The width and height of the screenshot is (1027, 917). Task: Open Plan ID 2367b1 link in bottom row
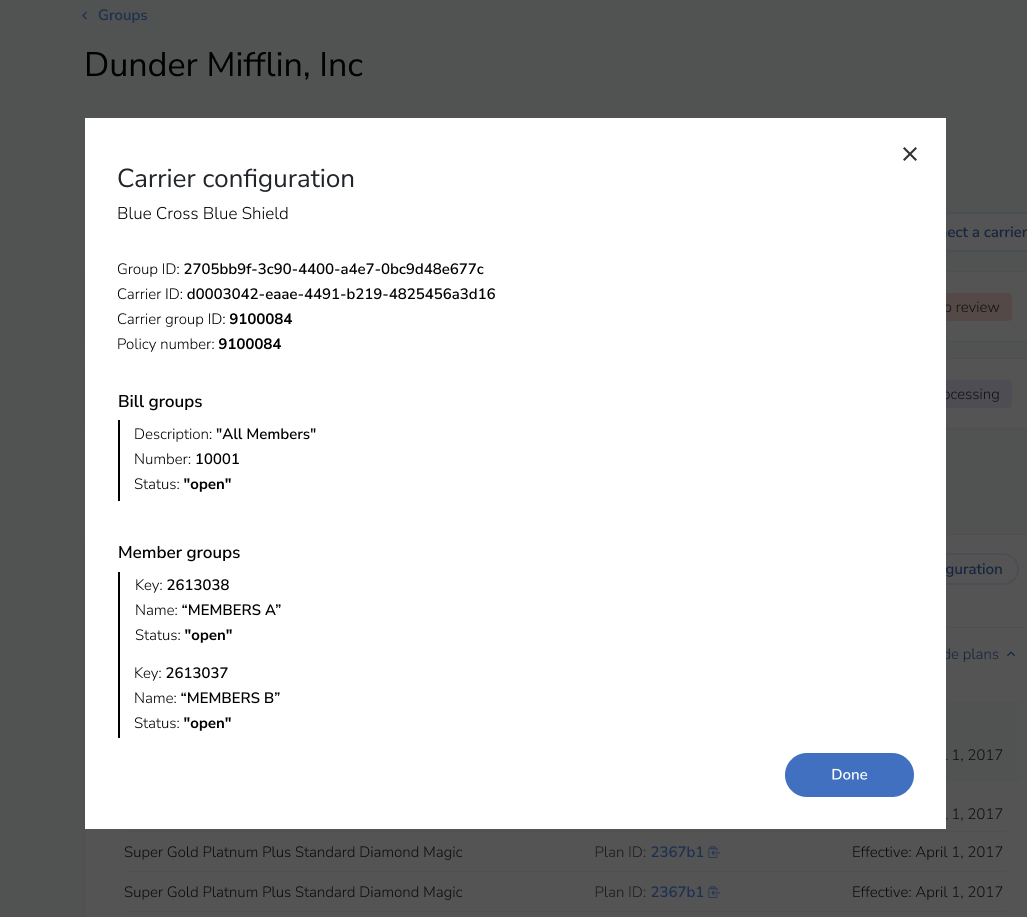(x=677, y=892)
